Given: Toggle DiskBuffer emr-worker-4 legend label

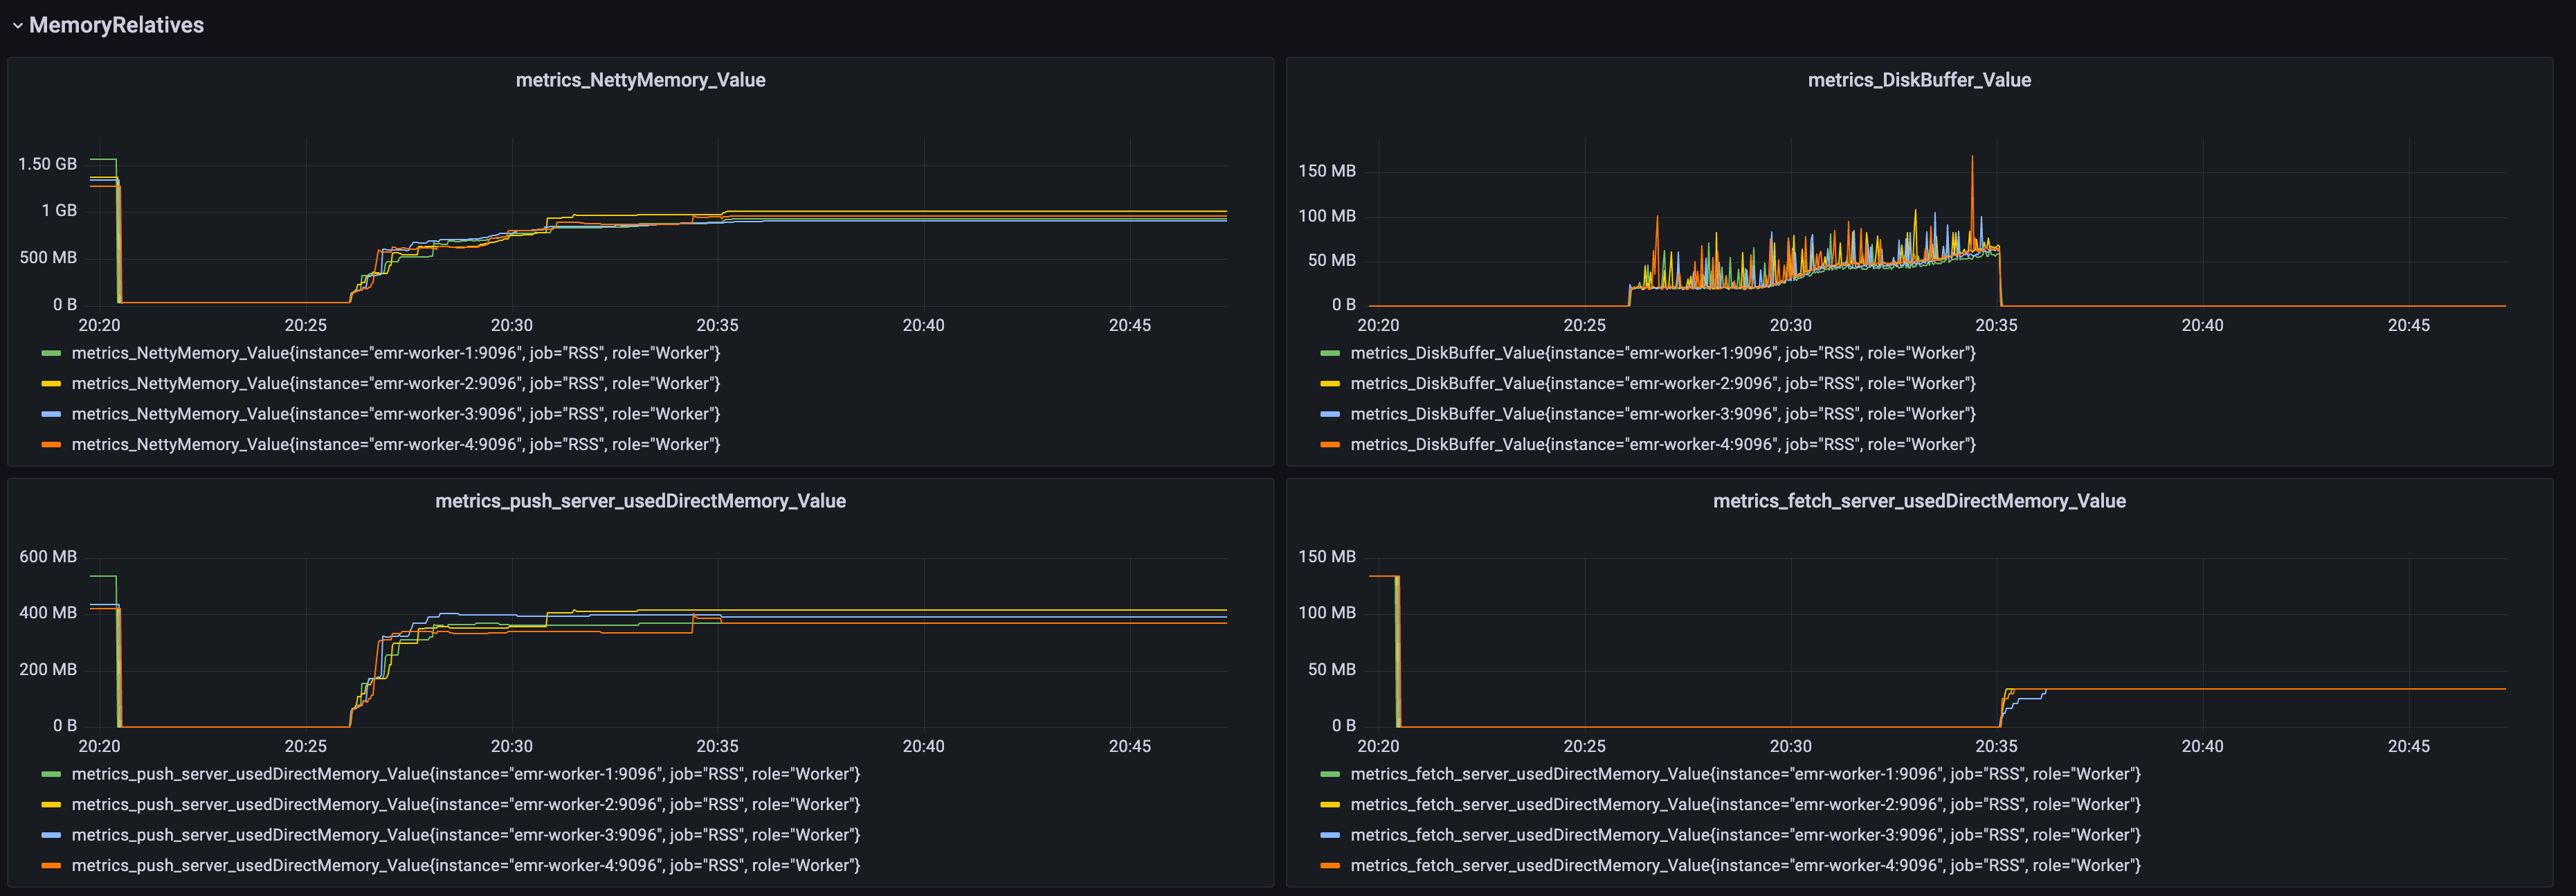Looking at the screenshot, I should click(1663, 444).
